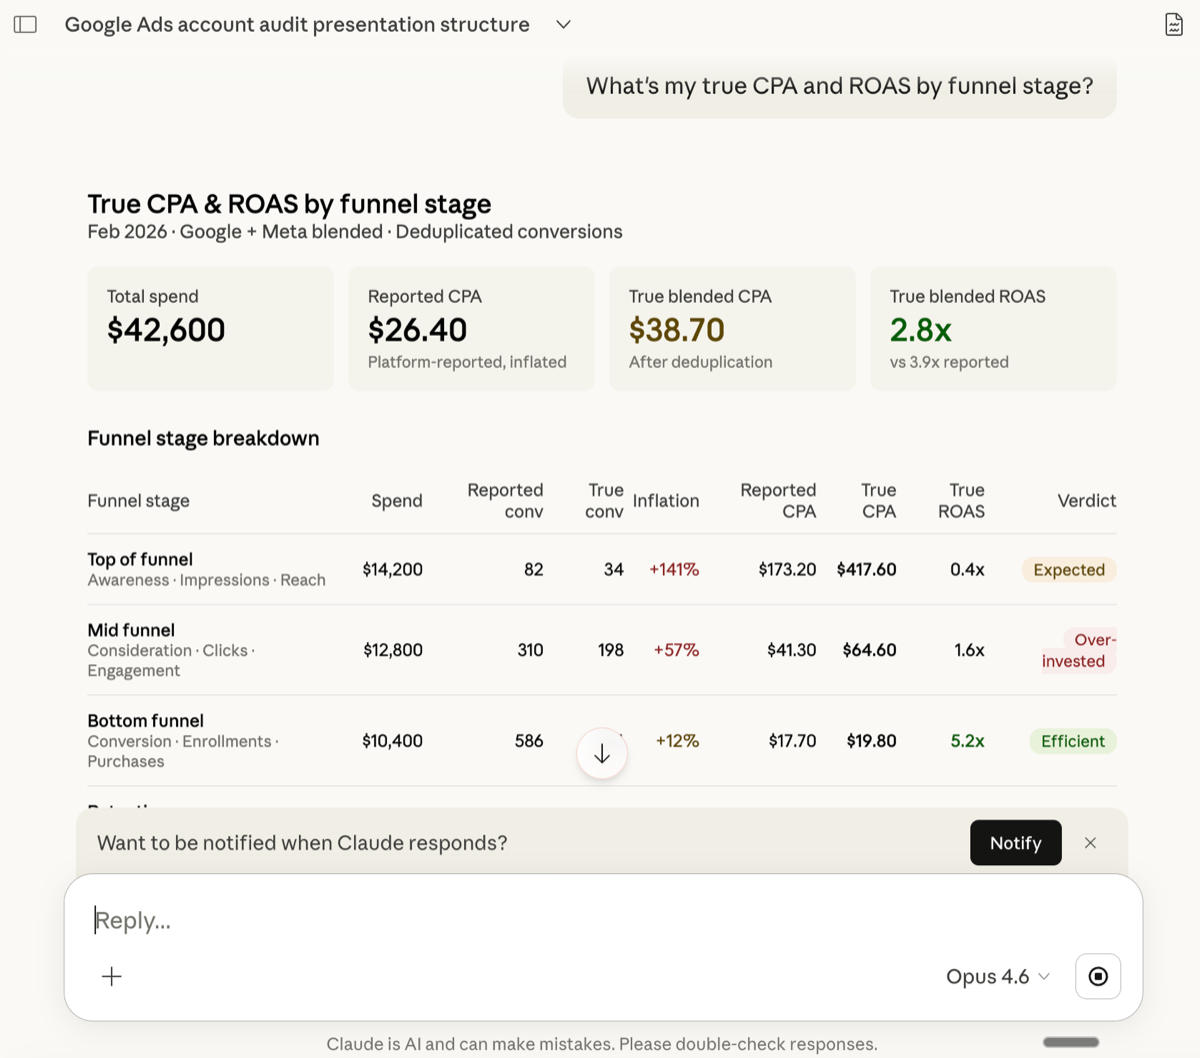Click the True blended ROAS card

pyautogui.click(x=994, y=328)
